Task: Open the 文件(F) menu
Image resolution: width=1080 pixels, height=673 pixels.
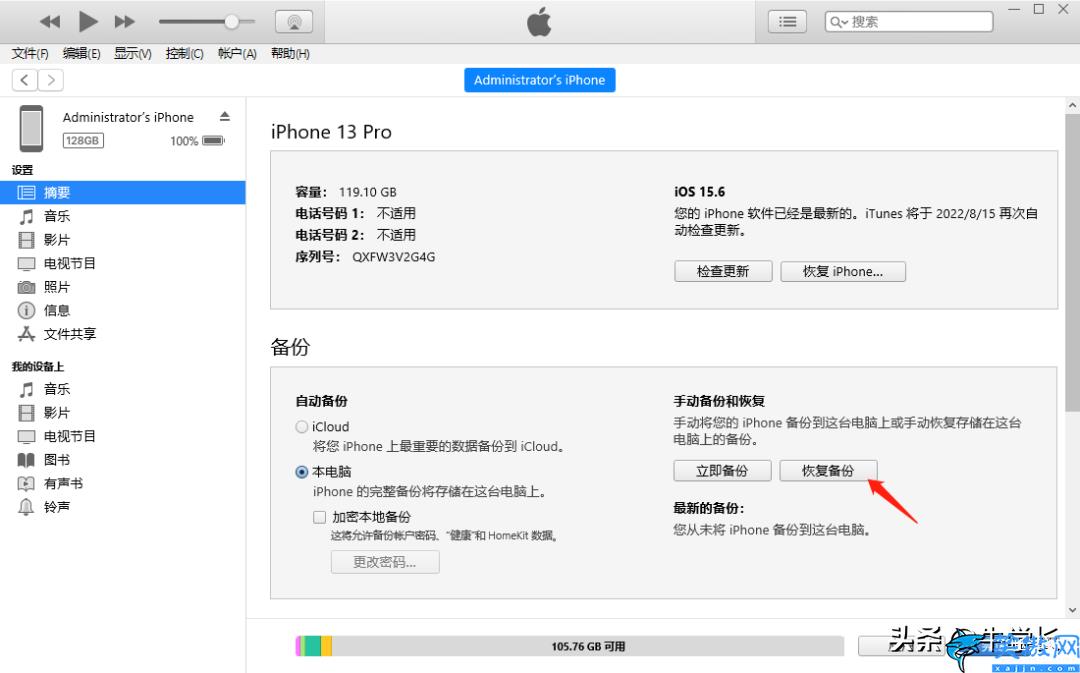Action: tap(30, 54)
